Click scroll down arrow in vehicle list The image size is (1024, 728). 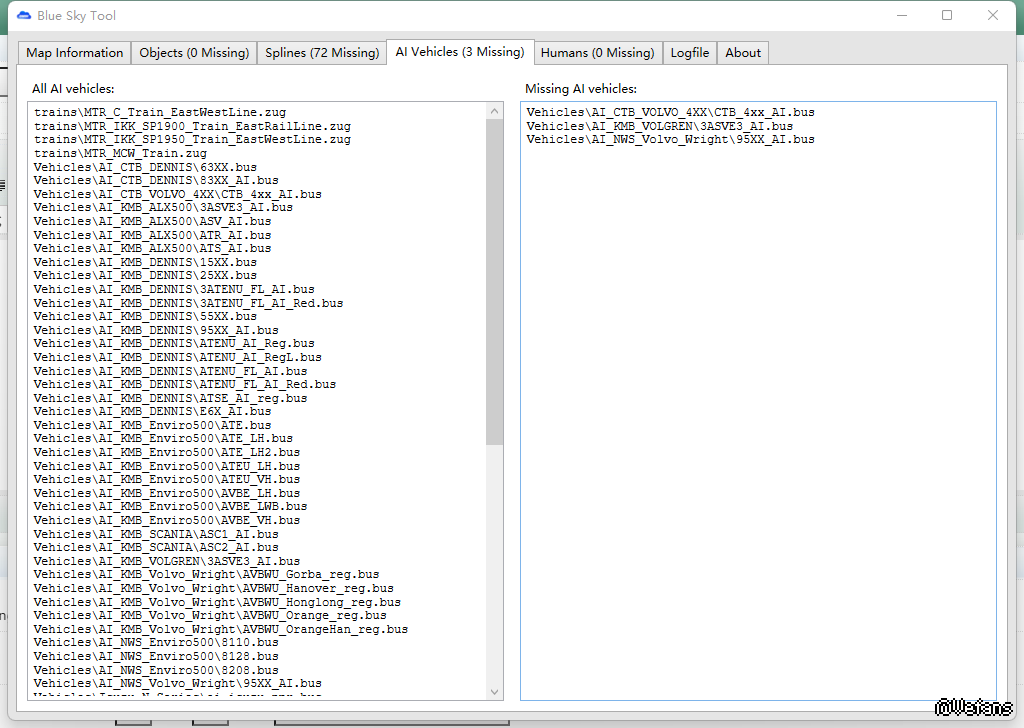coord(495,691)
